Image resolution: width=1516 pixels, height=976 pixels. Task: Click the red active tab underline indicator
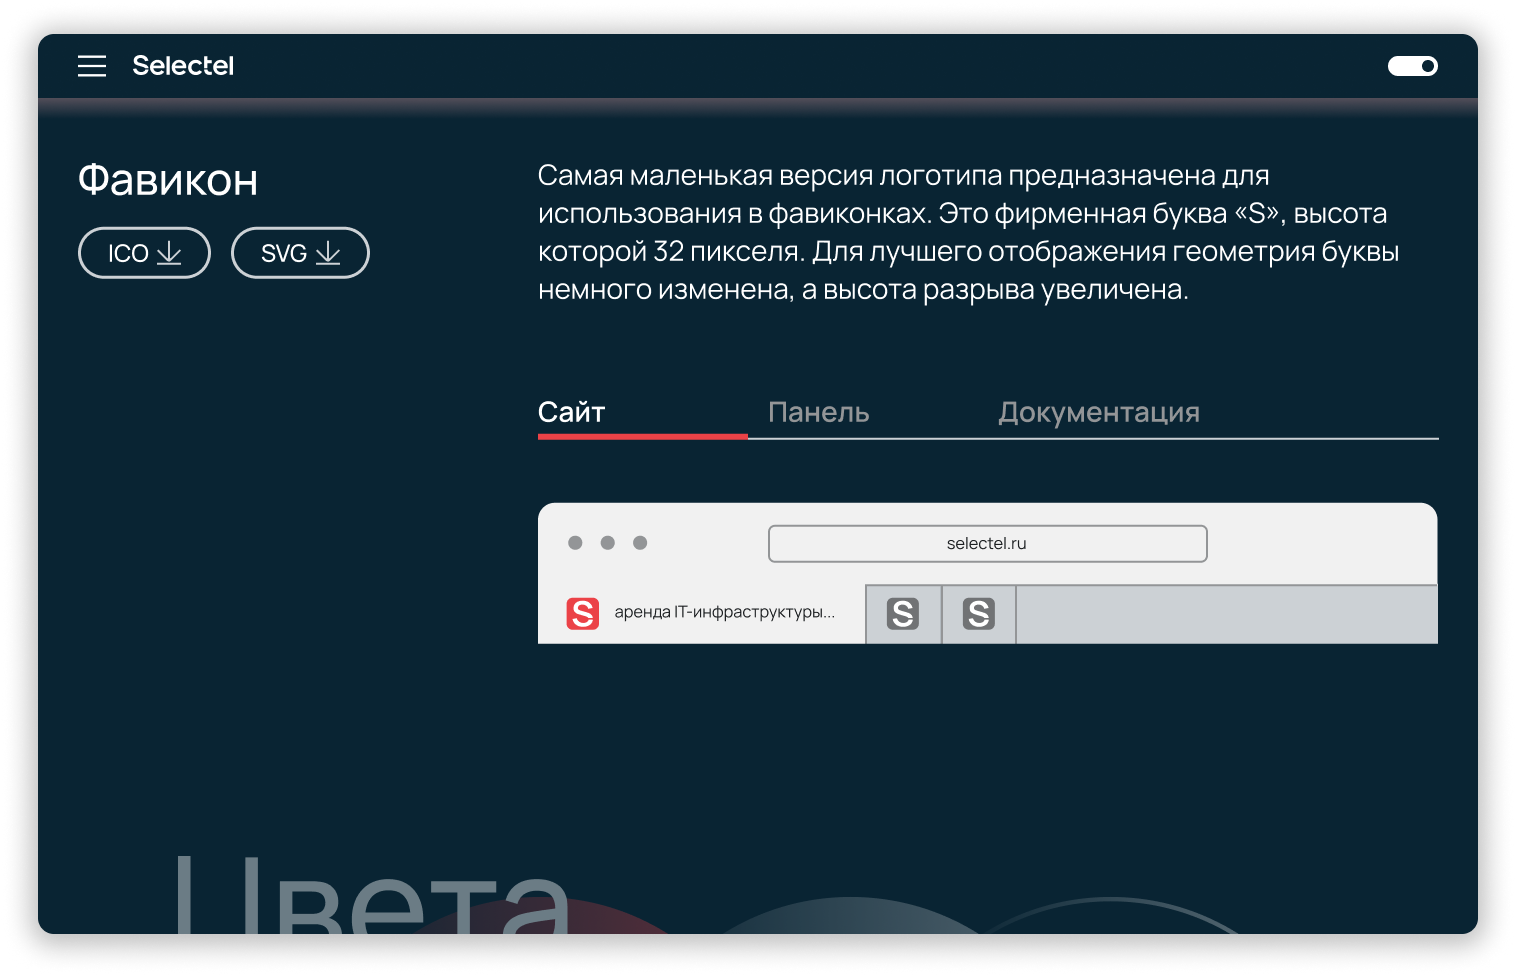(x=642, y=437)
